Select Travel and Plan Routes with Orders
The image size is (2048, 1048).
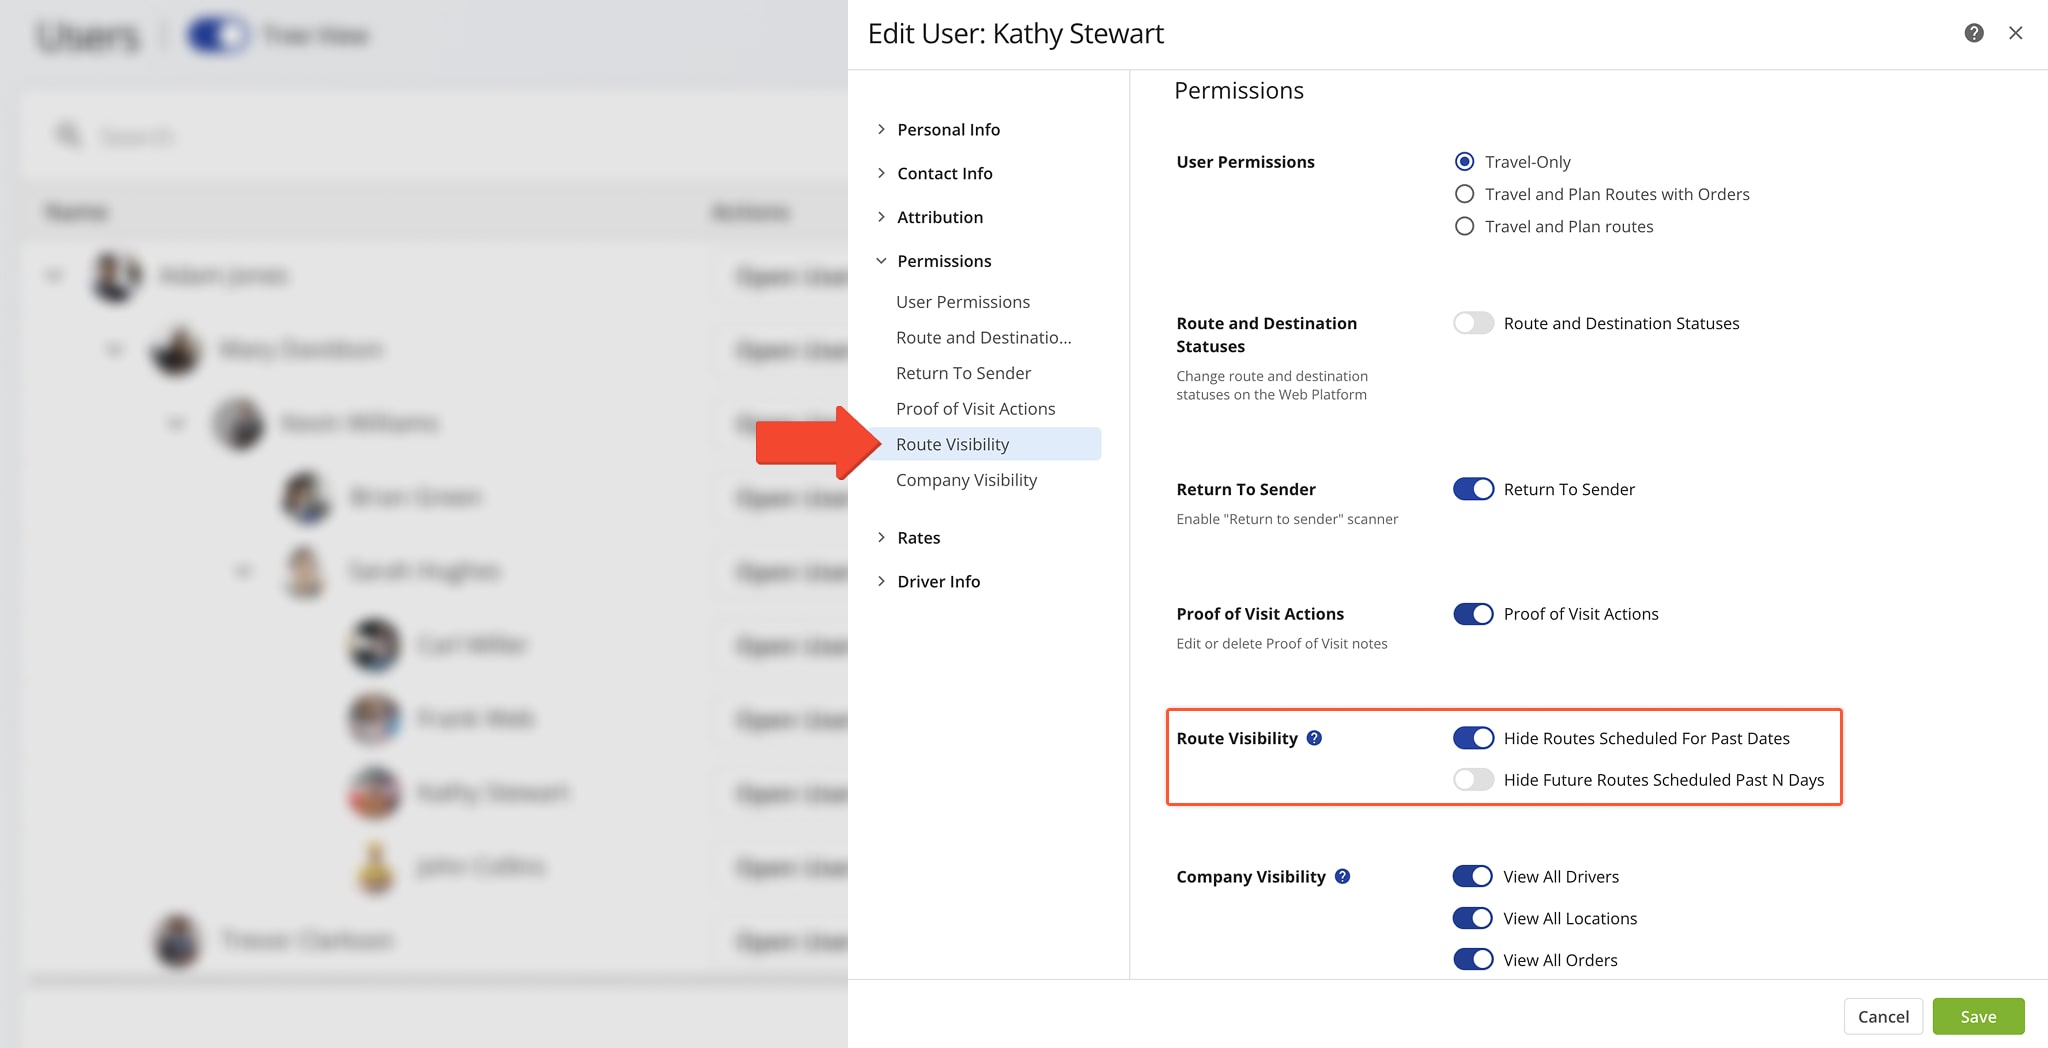point(1464,193)
